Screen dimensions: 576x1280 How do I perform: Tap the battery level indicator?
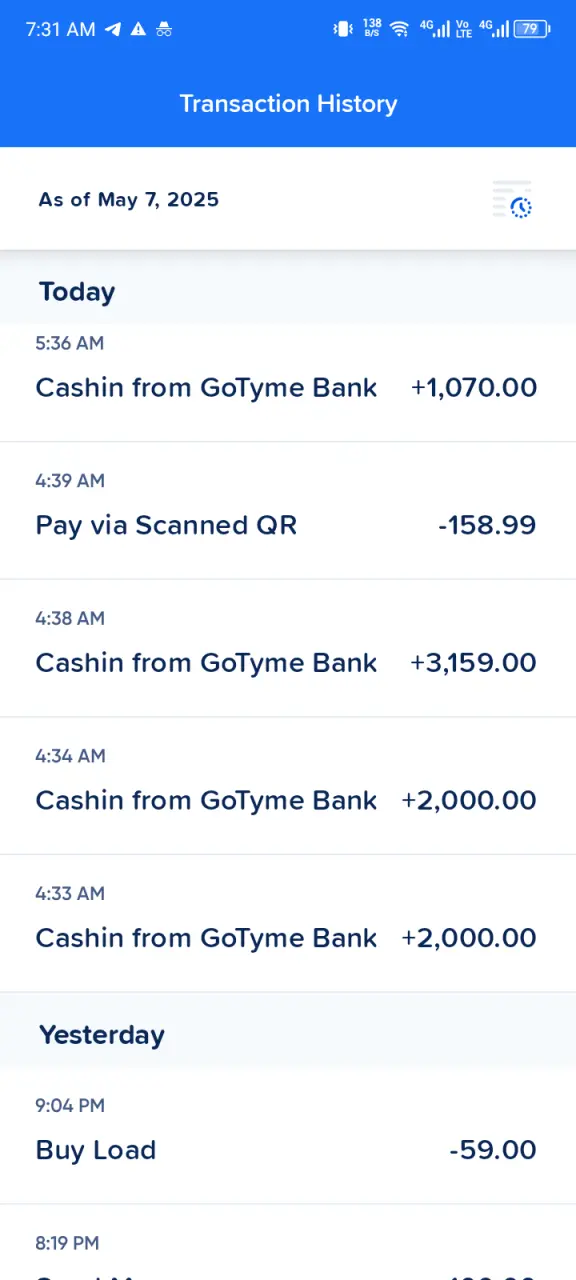531,29
